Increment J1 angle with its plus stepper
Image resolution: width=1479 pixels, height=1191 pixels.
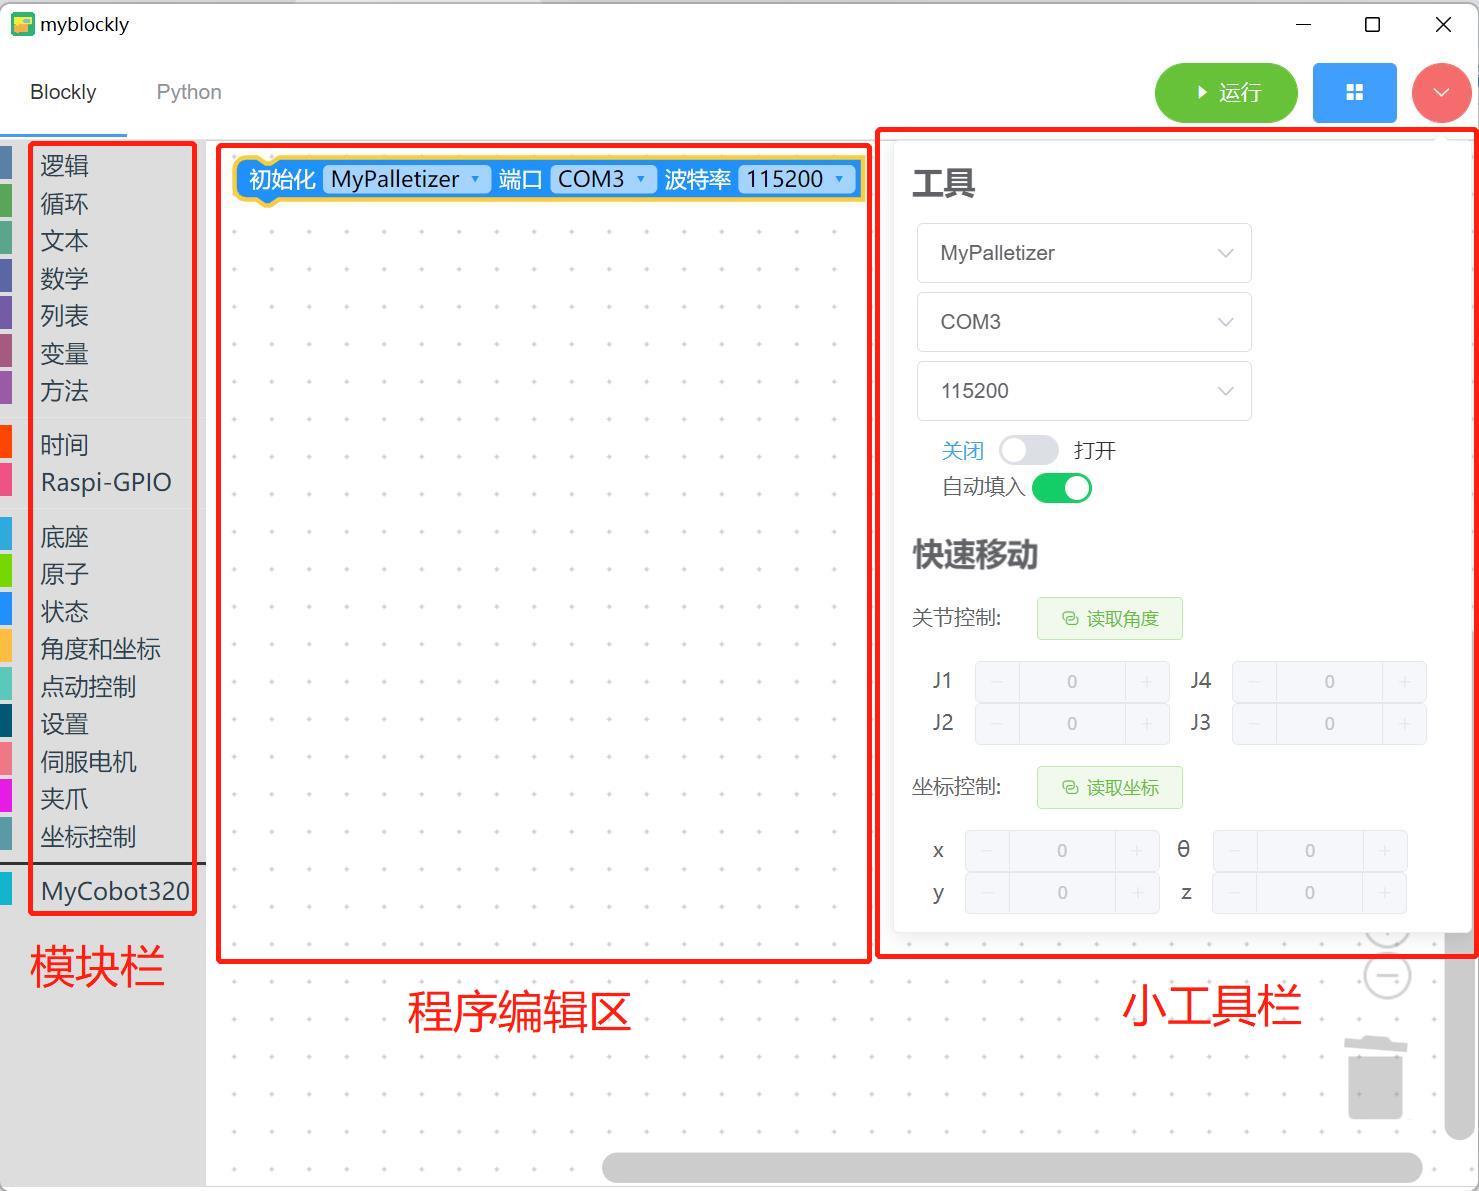[x=1146, y=681]
